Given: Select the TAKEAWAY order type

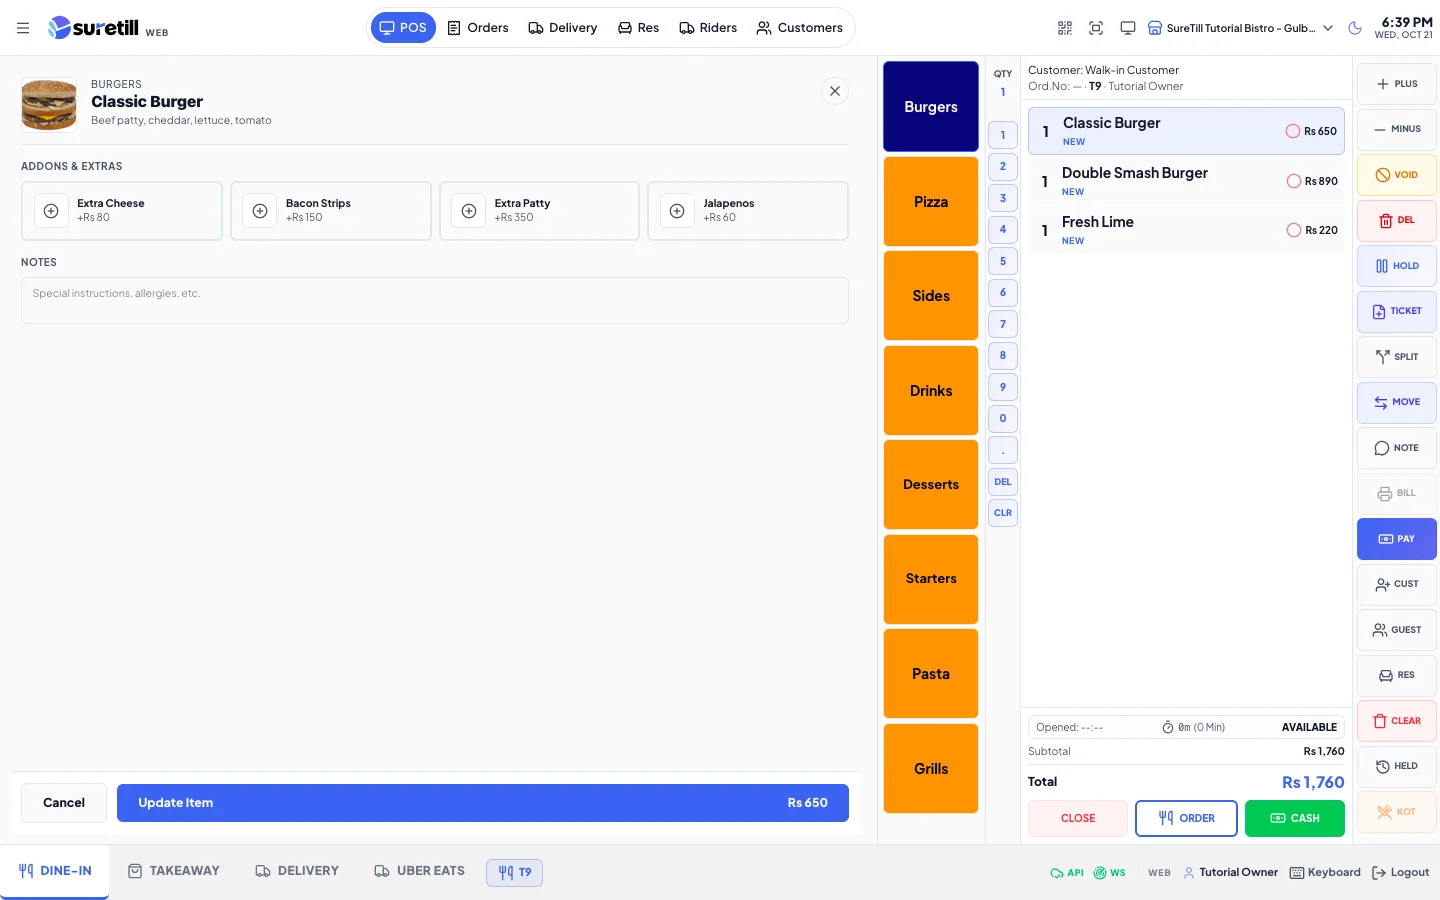Looking at the screenshot, I should pos(174,871).
